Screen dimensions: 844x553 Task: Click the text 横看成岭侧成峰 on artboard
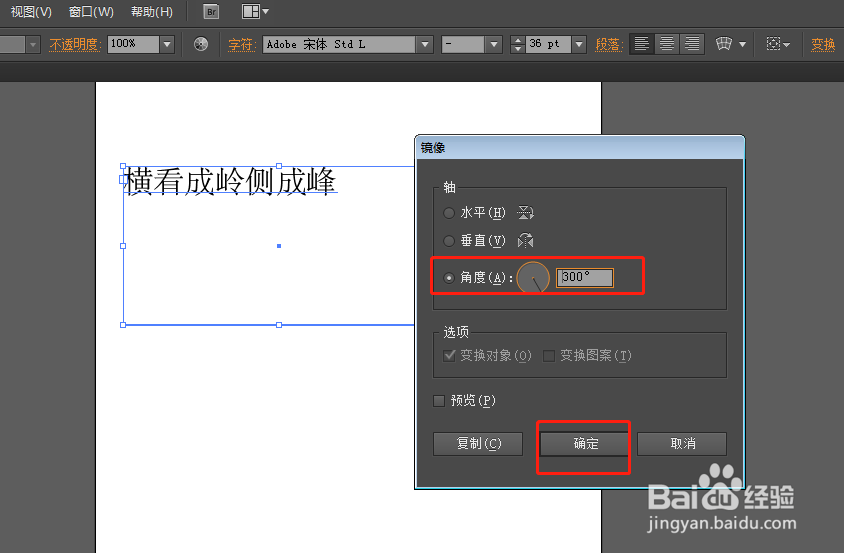click(x=231, y=181)
